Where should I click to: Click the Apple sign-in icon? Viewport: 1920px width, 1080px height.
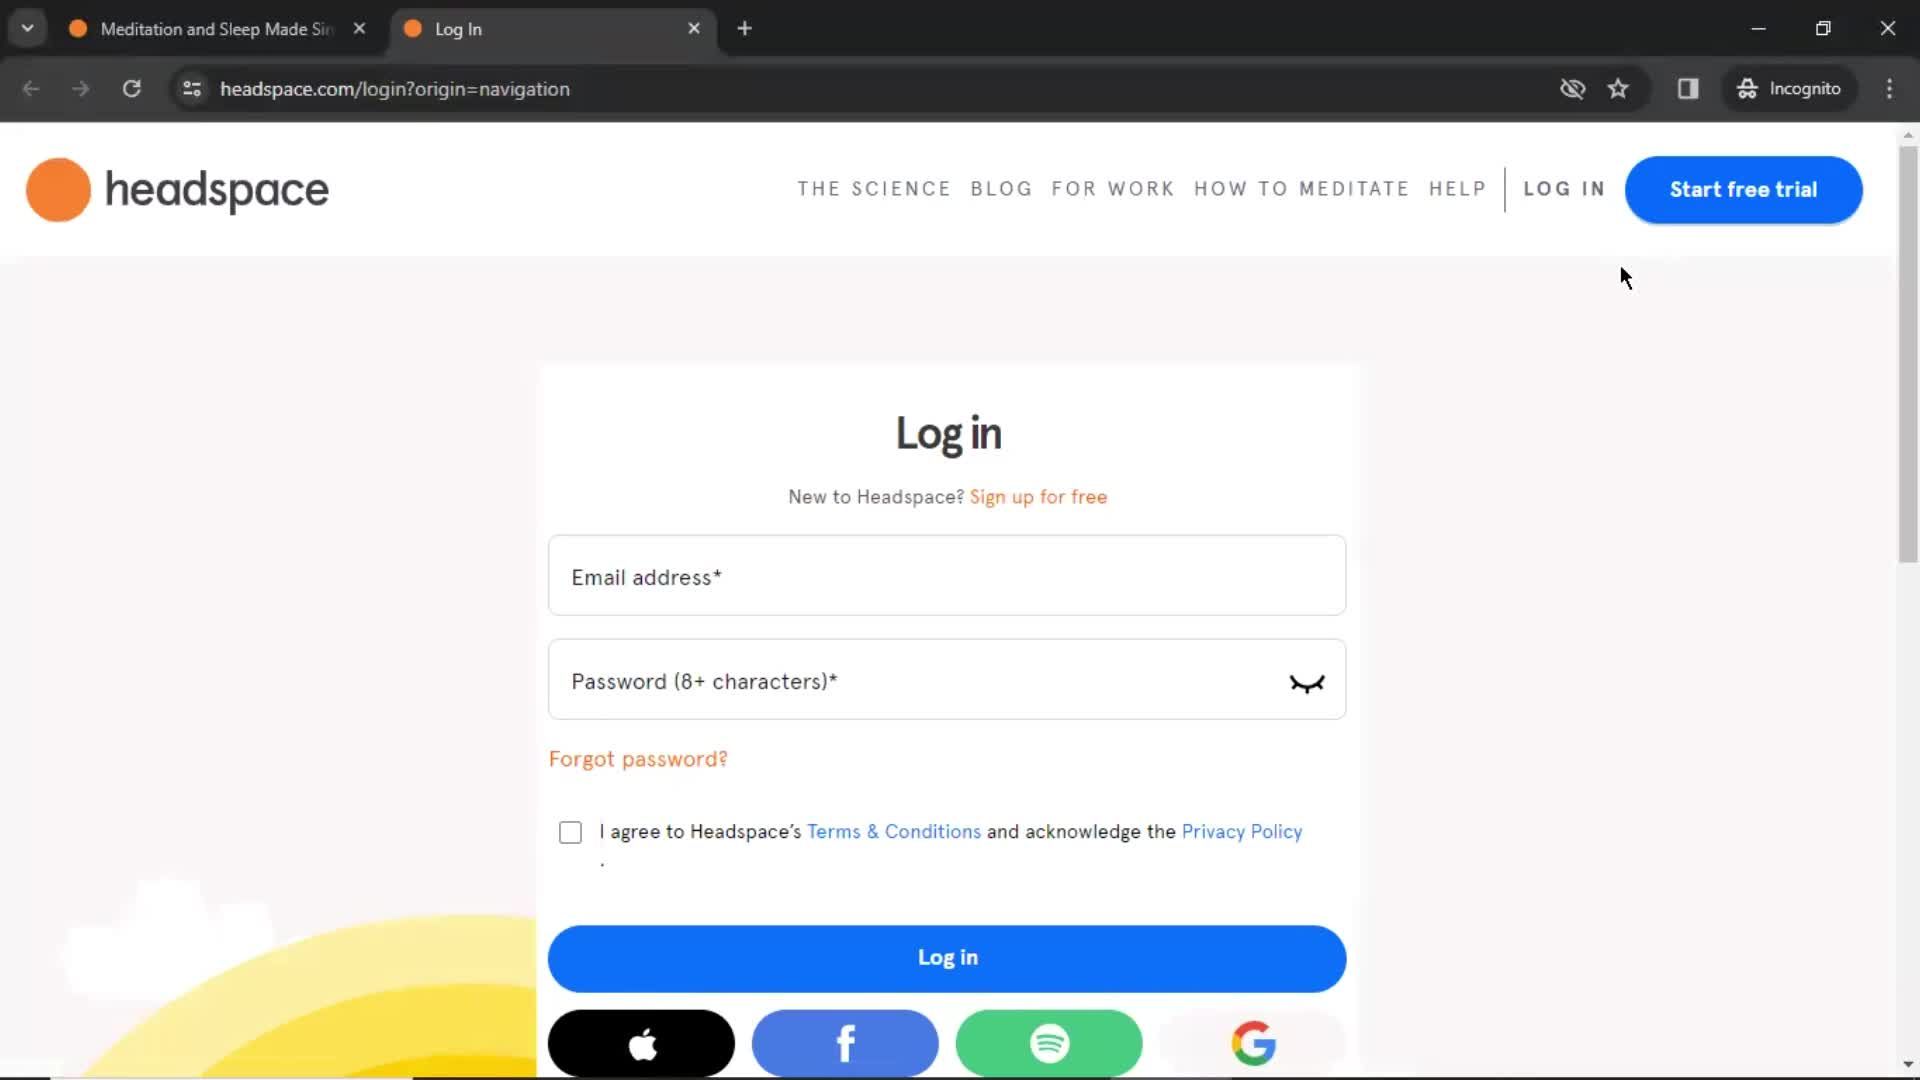point(641,1044)
